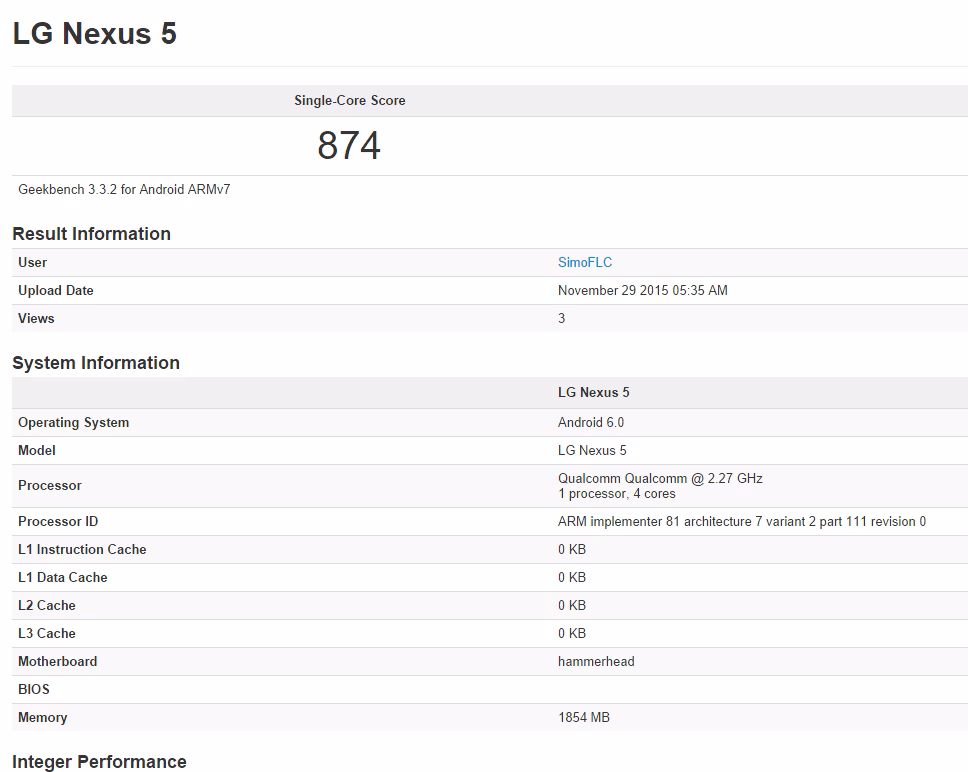This screenshot has width=968, height=772.
Task: Click the 1 processor, 4 cores text
Action: (616, 494)
